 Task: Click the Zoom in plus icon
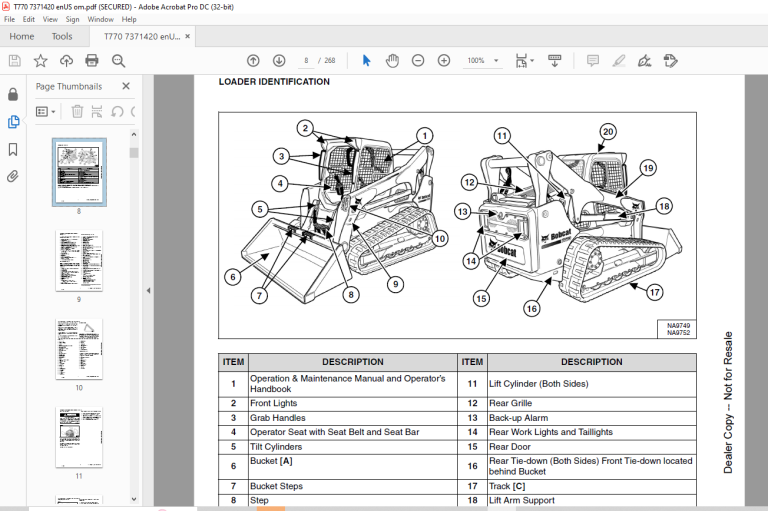[444, 61]
